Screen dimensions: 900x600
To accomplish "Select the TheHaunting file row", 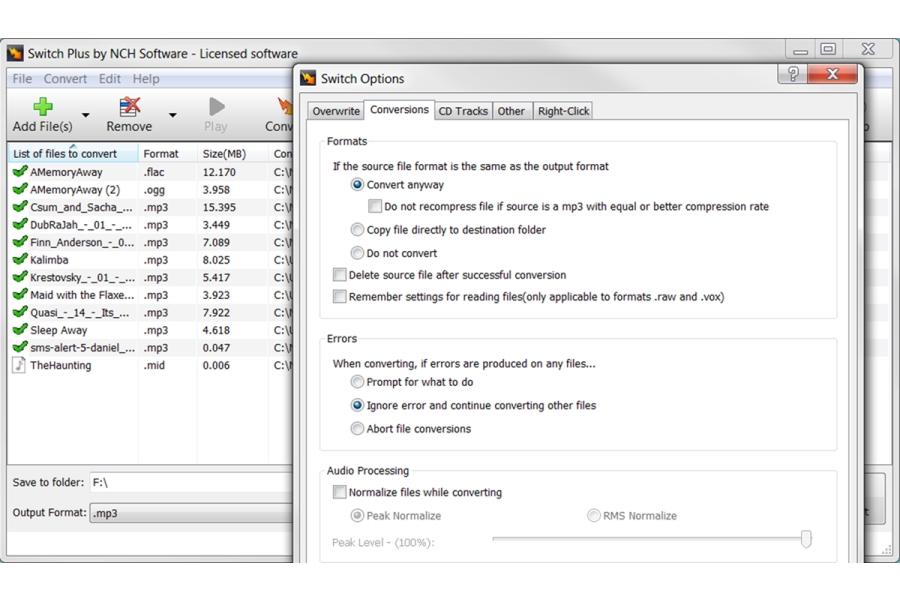I will (x=150, y=365).
